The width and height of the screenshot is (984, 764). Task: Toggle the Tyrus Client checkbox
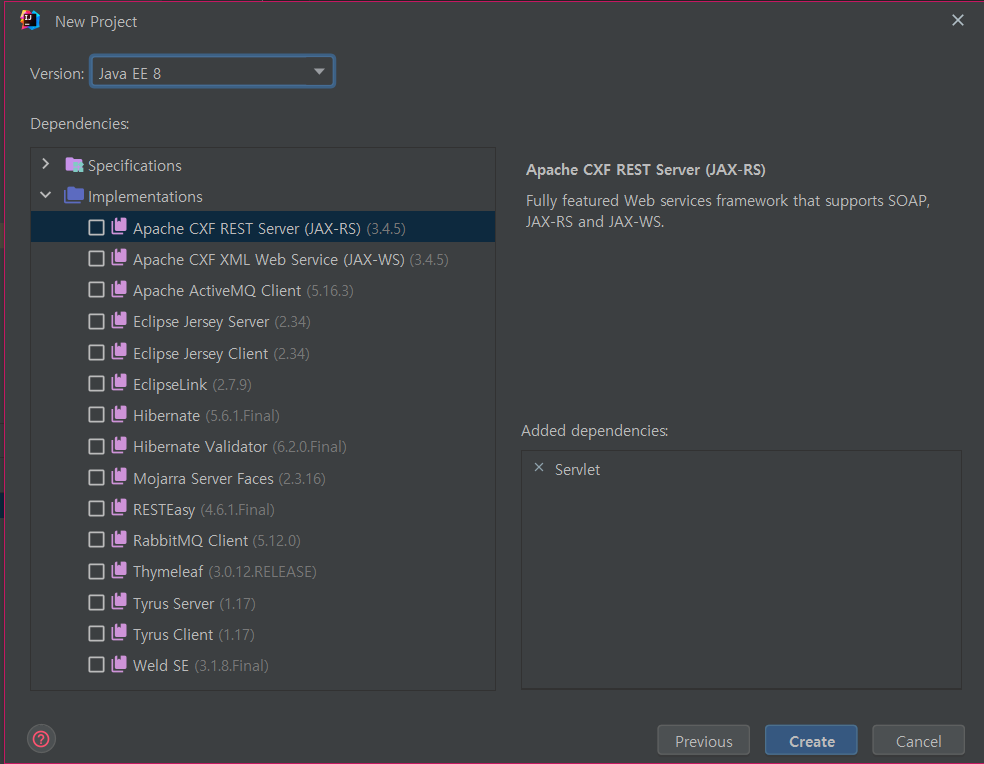pyautogui.click(x=96, y=633)
